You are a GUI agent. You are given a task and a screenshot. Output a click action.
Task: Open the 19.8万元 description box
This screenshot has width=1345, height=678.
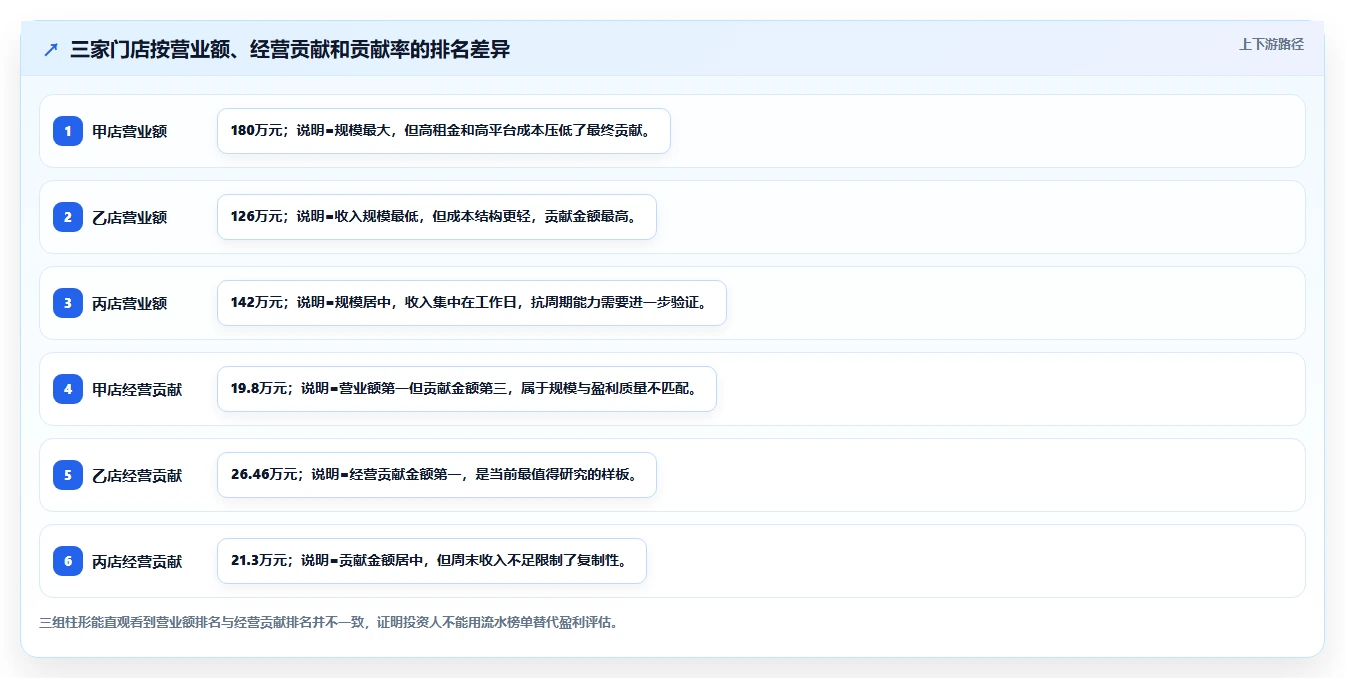tap(467, 389)
